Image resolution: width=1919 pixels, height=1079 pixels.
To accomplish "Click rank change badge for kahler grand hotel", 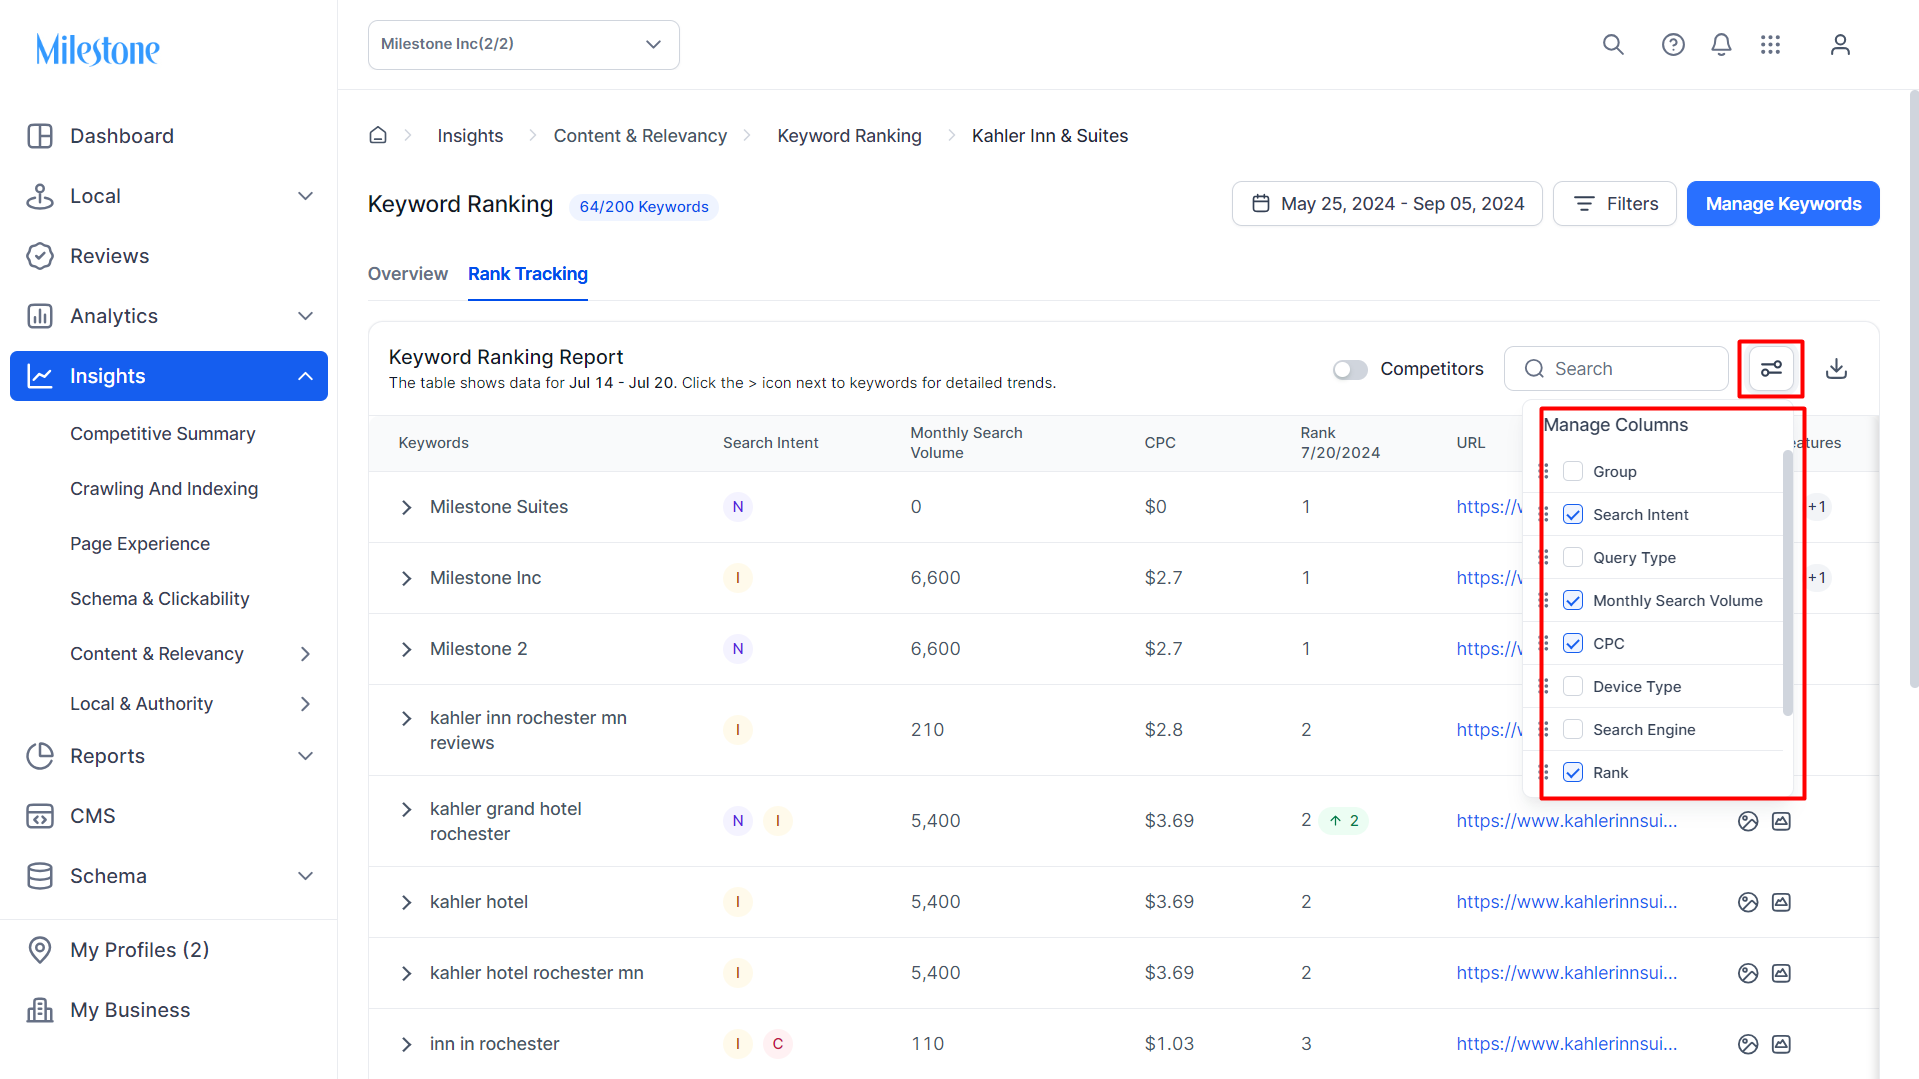I will (x=1344, y=821).
